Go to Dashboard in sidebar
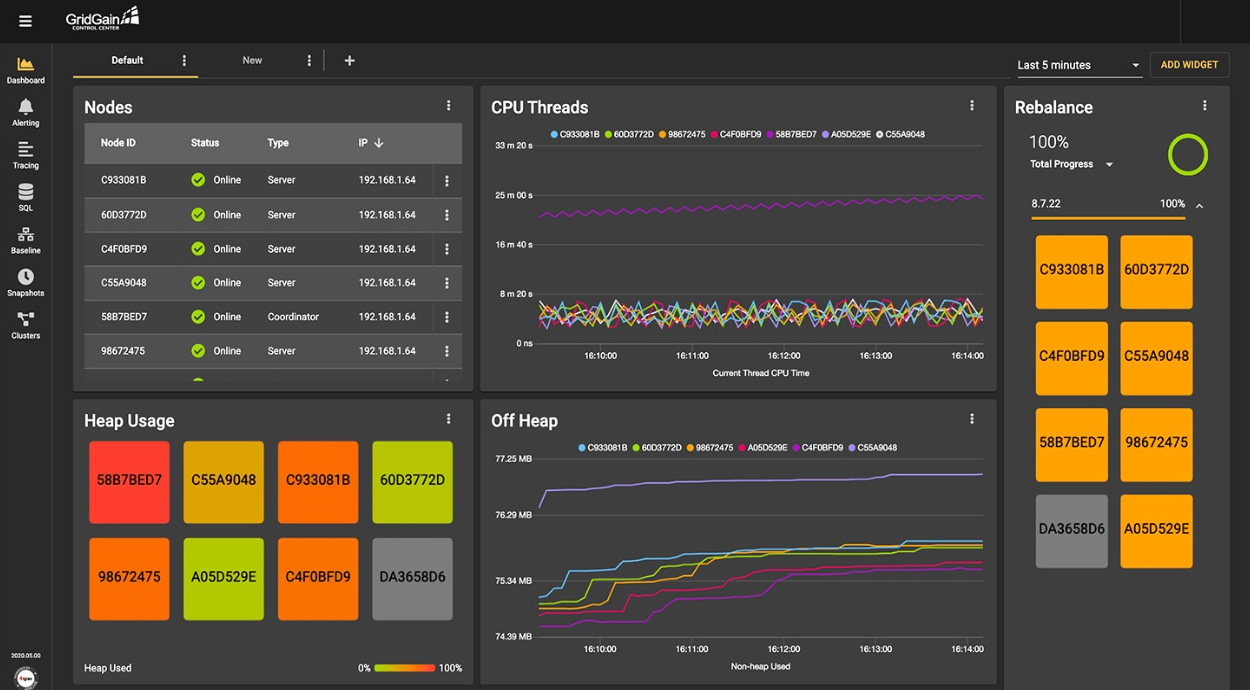The image size is (1250, 690). [26, 71]
